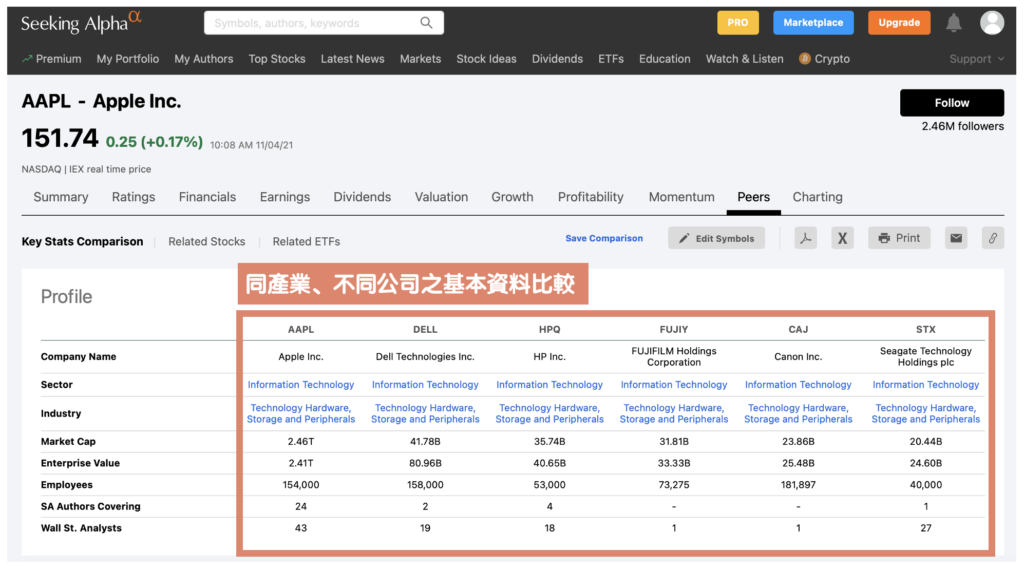Open Markets menu item

point(421,59)
